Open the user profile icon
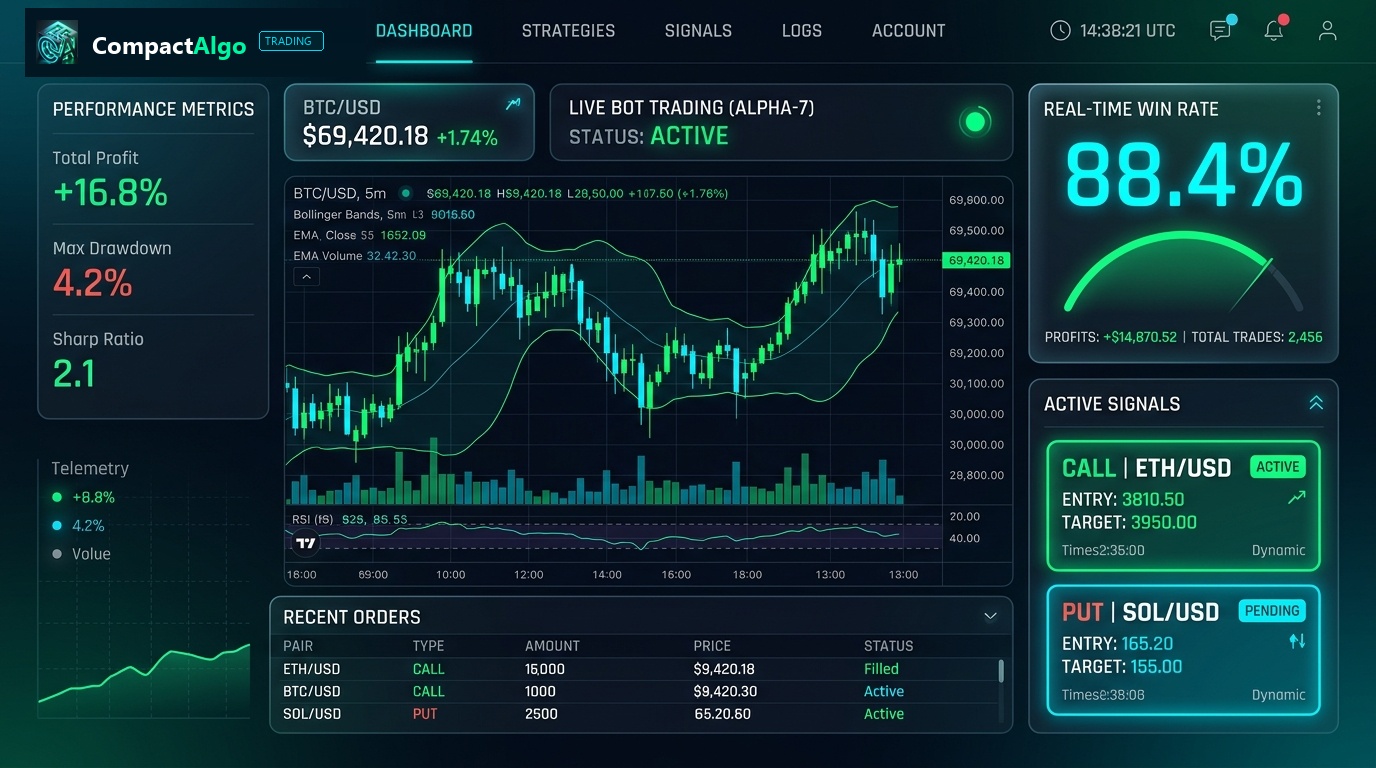Image resolution: width=1376 pixels, height=768 pixels. [x=1327, y=30]
